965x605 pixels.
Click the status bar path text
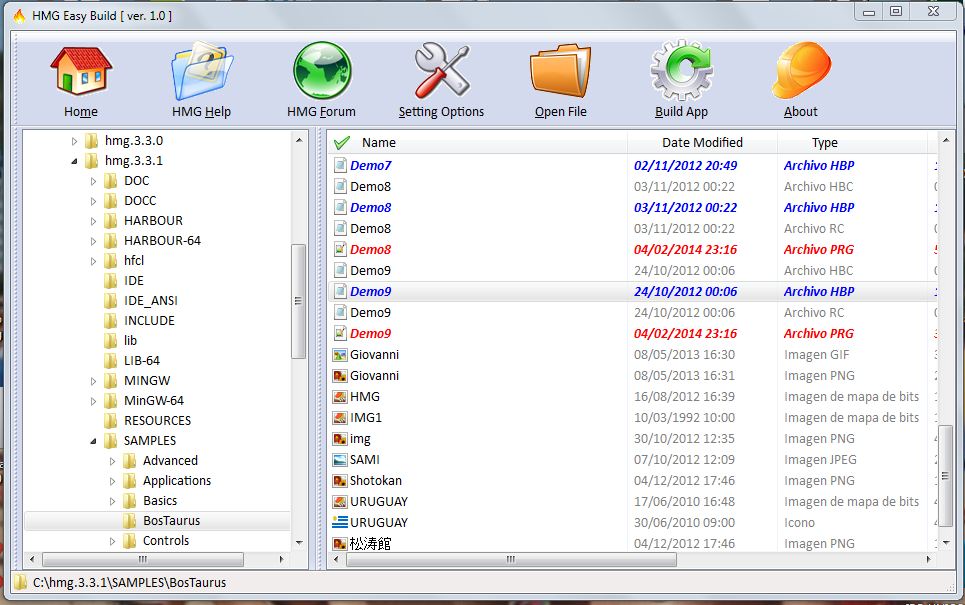click(x=129, y=582)
